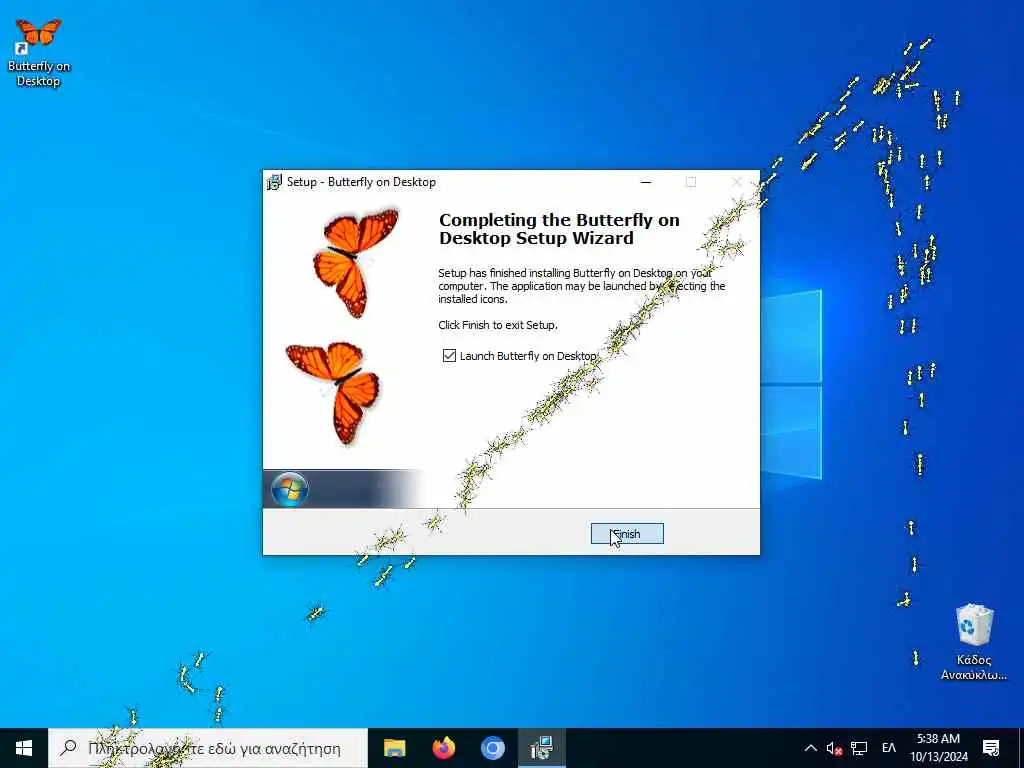
Task: Click the heading Completing the Butterfly on Desktop
Action: click(x=559, y=229)
